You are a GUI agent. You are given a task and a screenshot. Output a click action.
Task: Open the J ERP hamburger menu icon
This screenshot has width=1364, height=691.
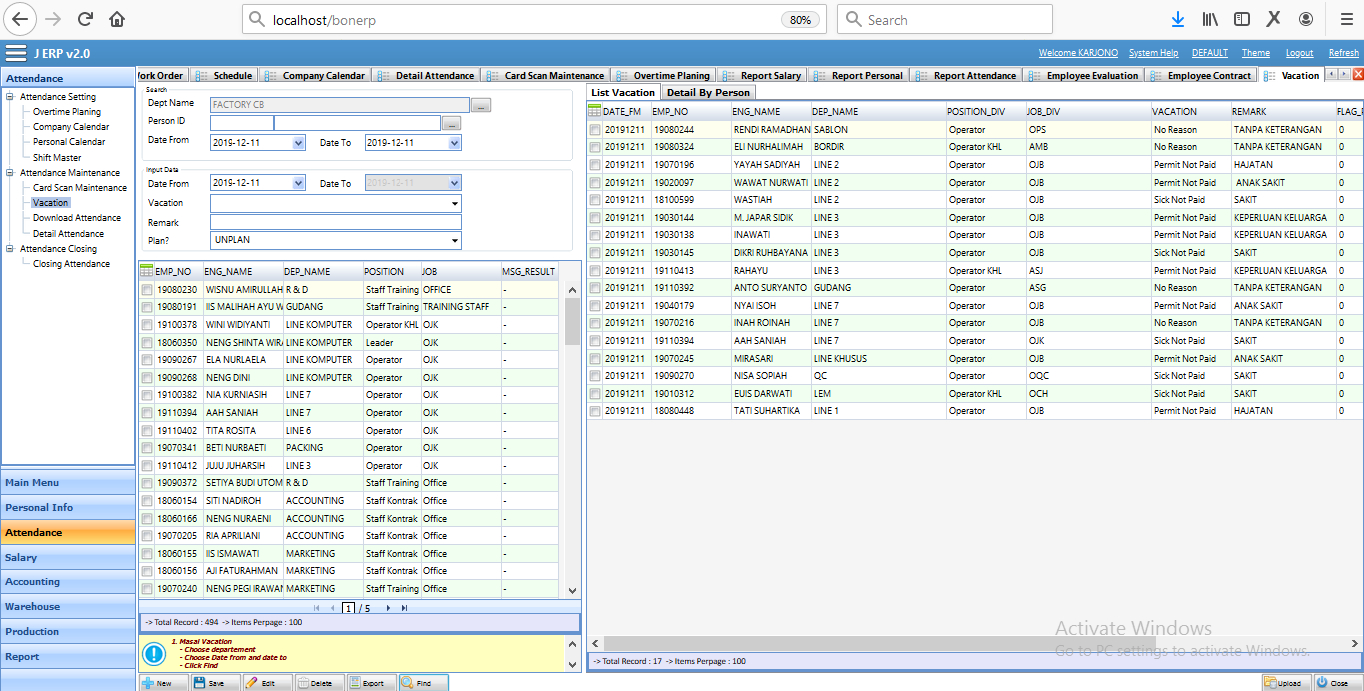click(16, 53)
